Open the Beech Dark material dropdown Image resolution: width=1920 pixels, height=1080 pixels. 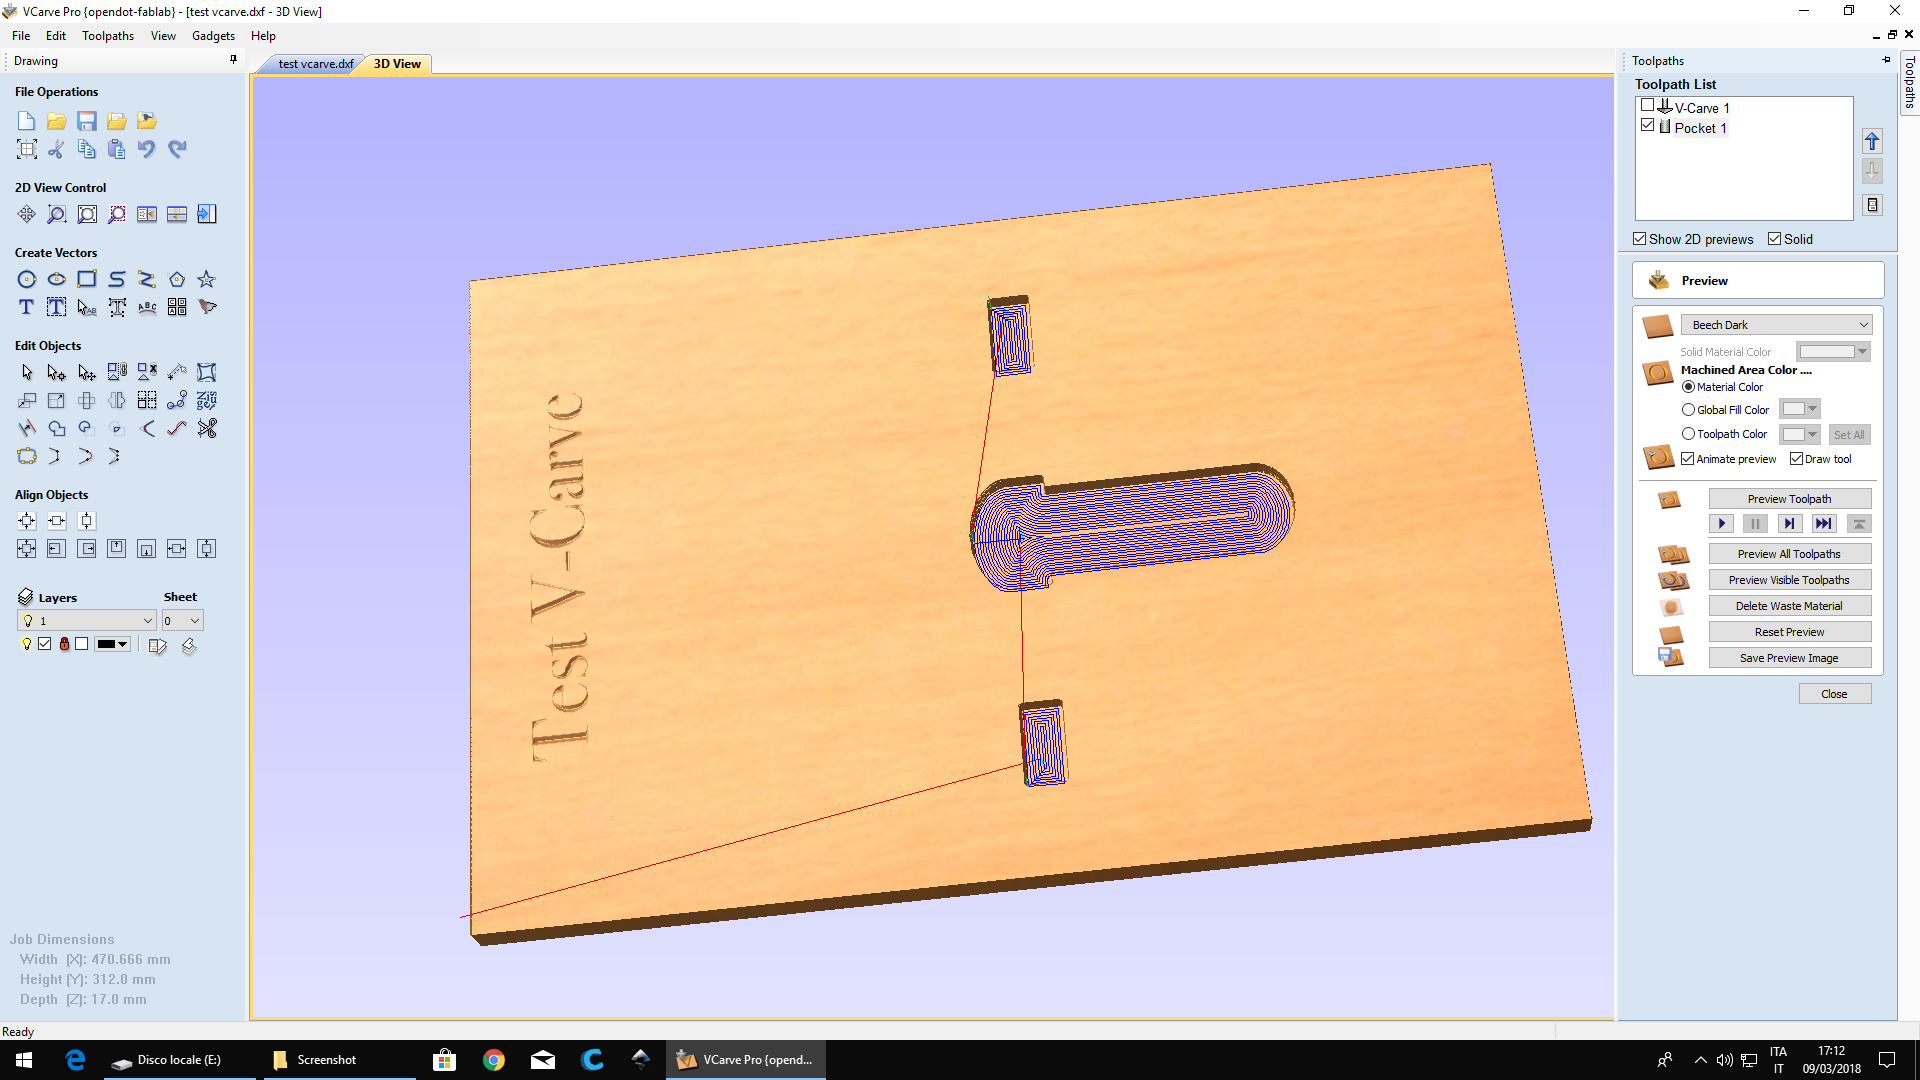(1776, 325)
